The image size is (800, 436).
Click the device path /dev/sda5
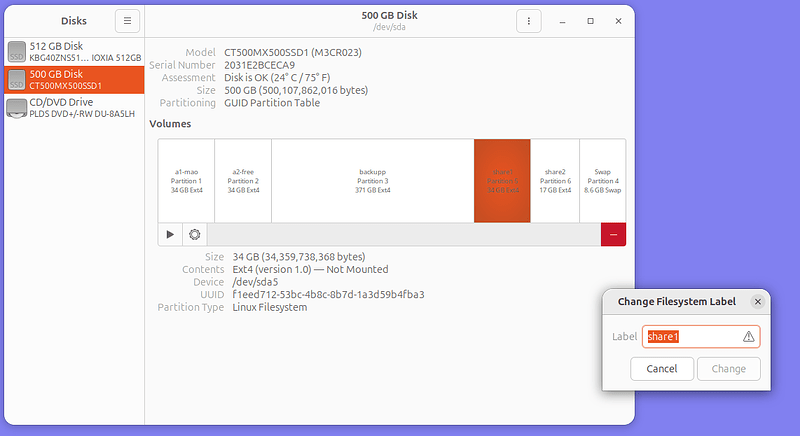(x=255, y=282)
